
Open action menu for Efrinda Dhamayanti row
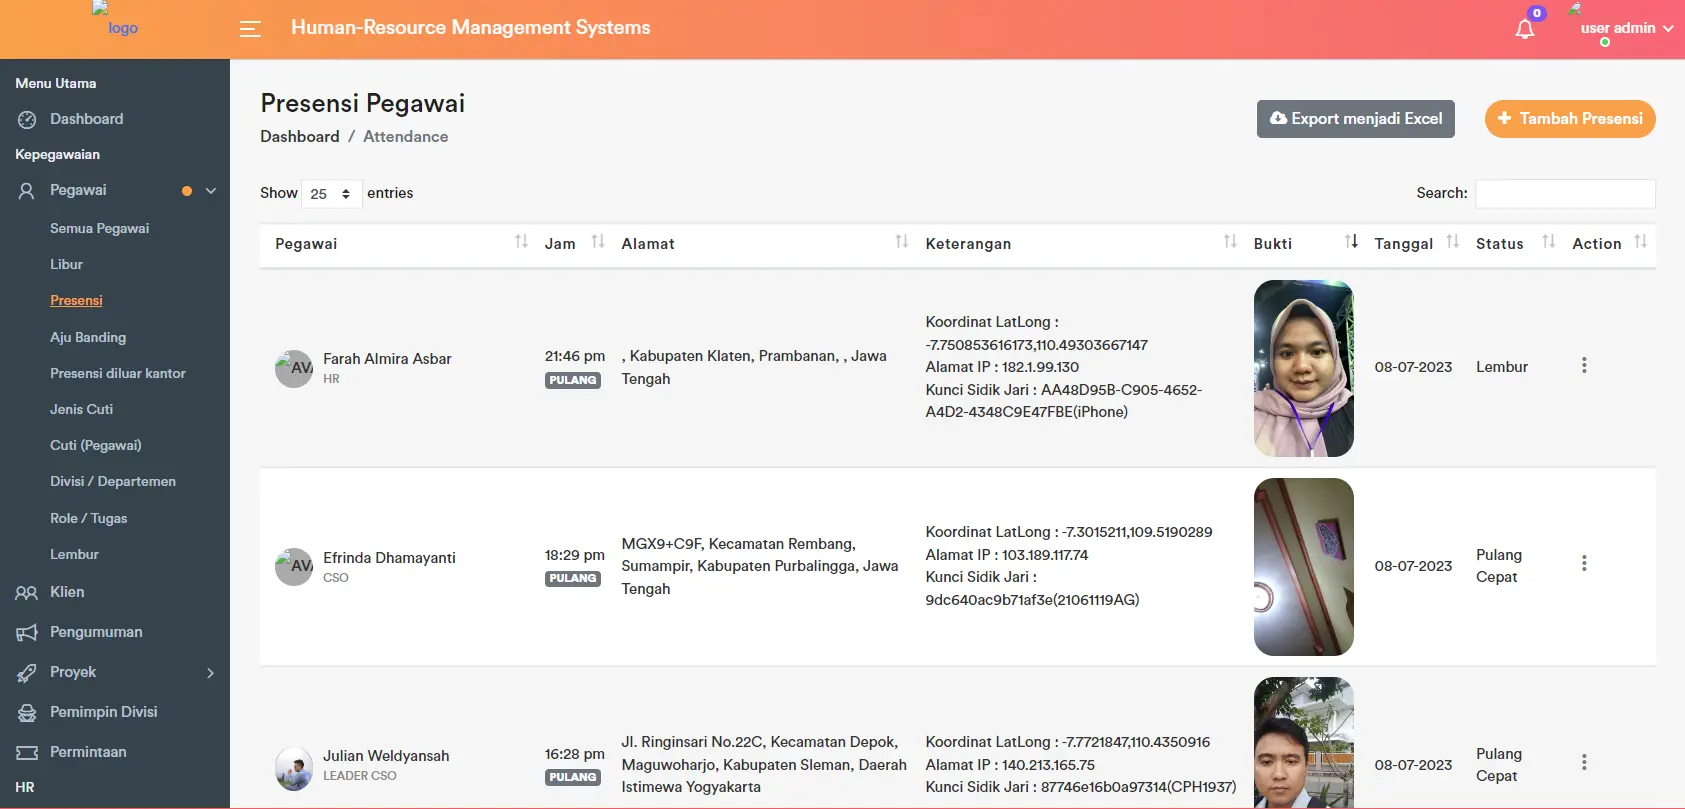[1583, 564]
